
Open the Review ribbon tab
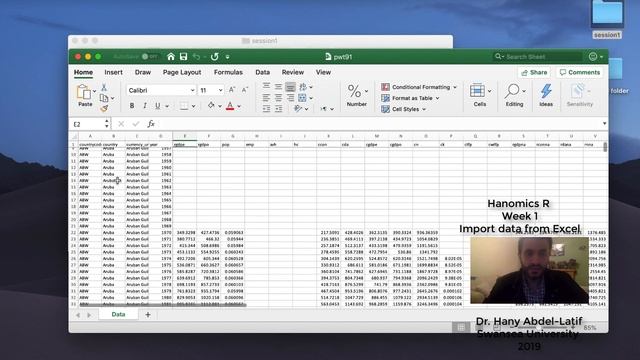[x=293, y=72]
